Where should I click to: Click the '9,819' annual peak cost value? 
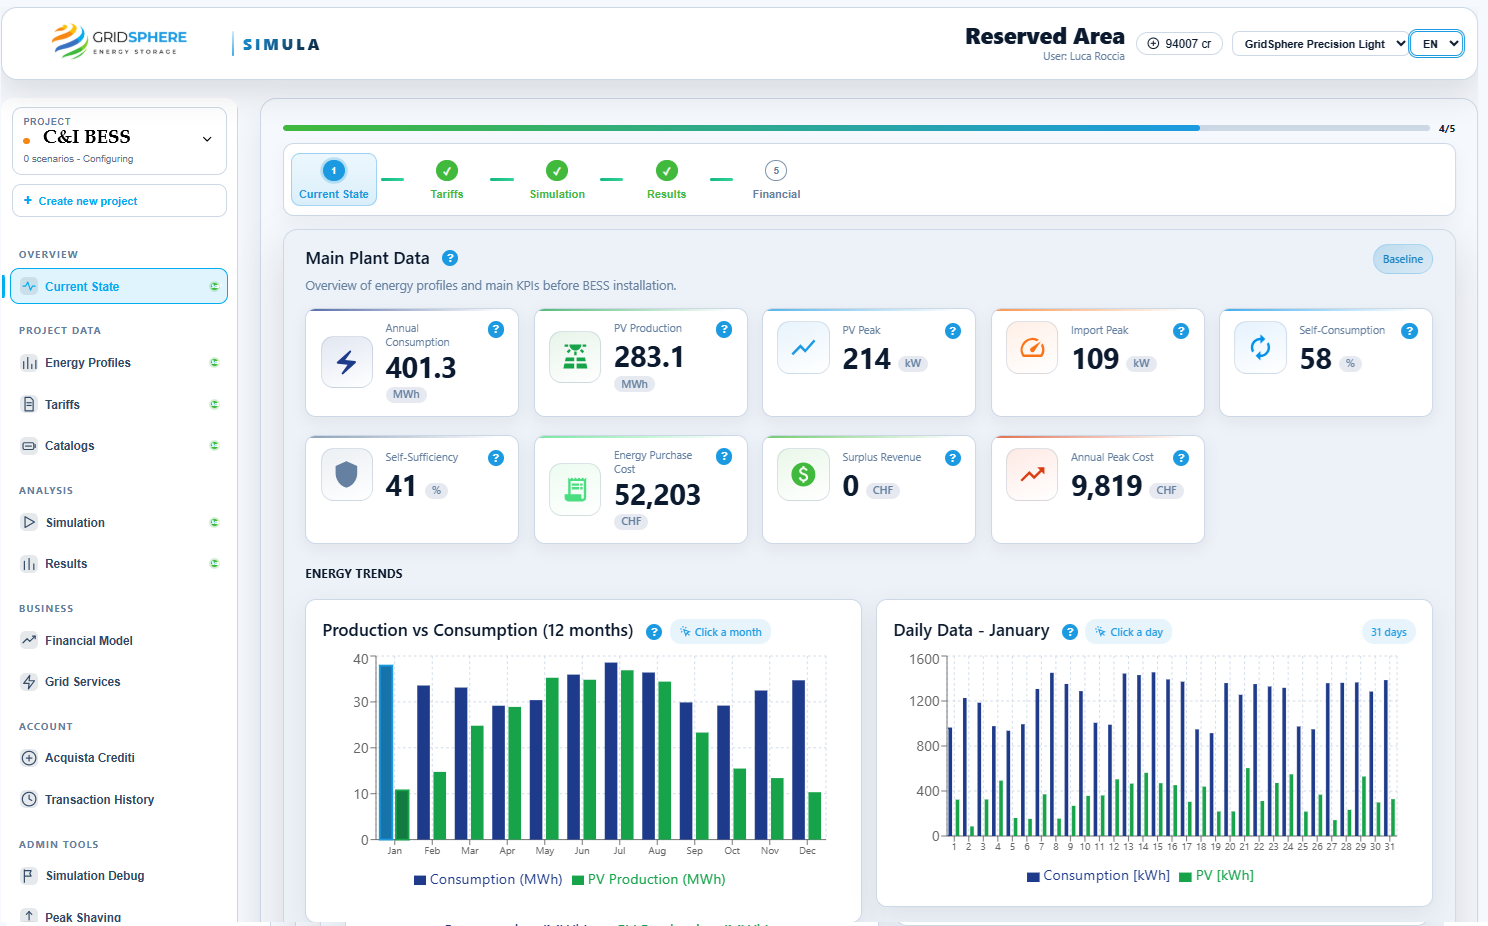coord(1106,486)
